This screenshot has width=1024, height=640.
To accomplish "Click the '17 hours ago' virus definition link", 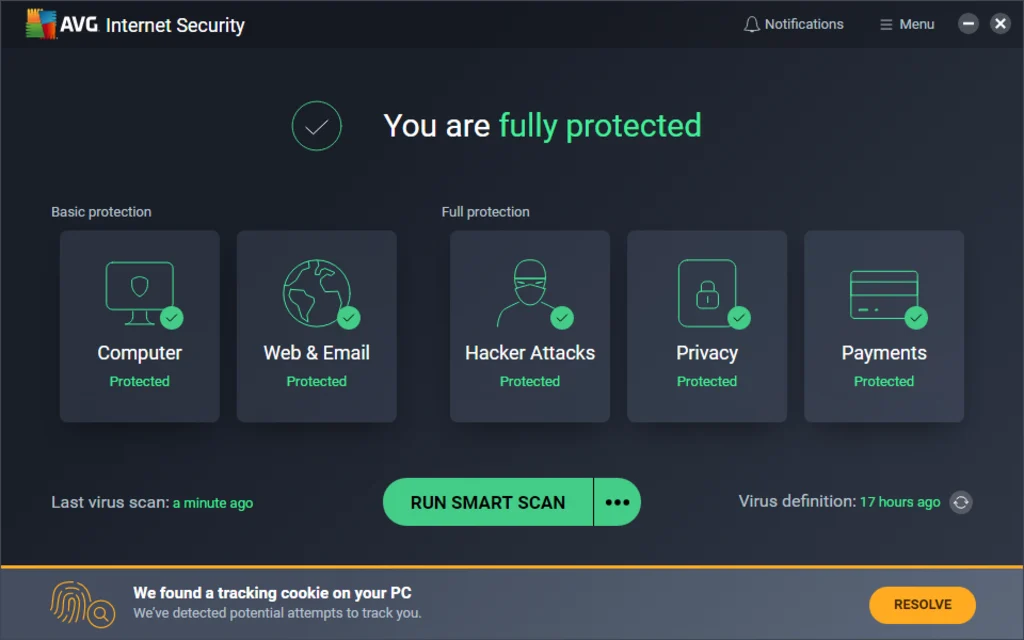I will click(899, 502).
